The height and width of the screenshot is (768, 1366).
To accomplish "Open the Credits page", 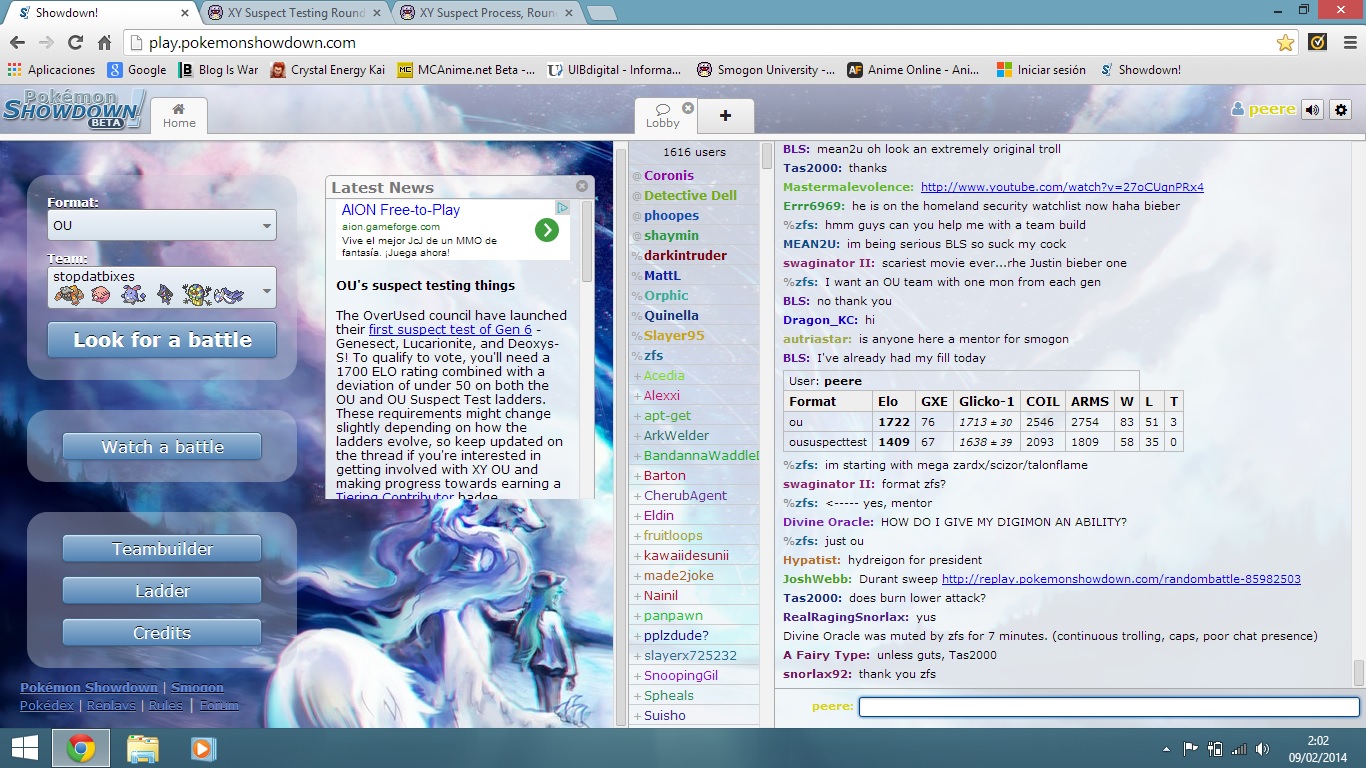I will [x=162, y=633].
